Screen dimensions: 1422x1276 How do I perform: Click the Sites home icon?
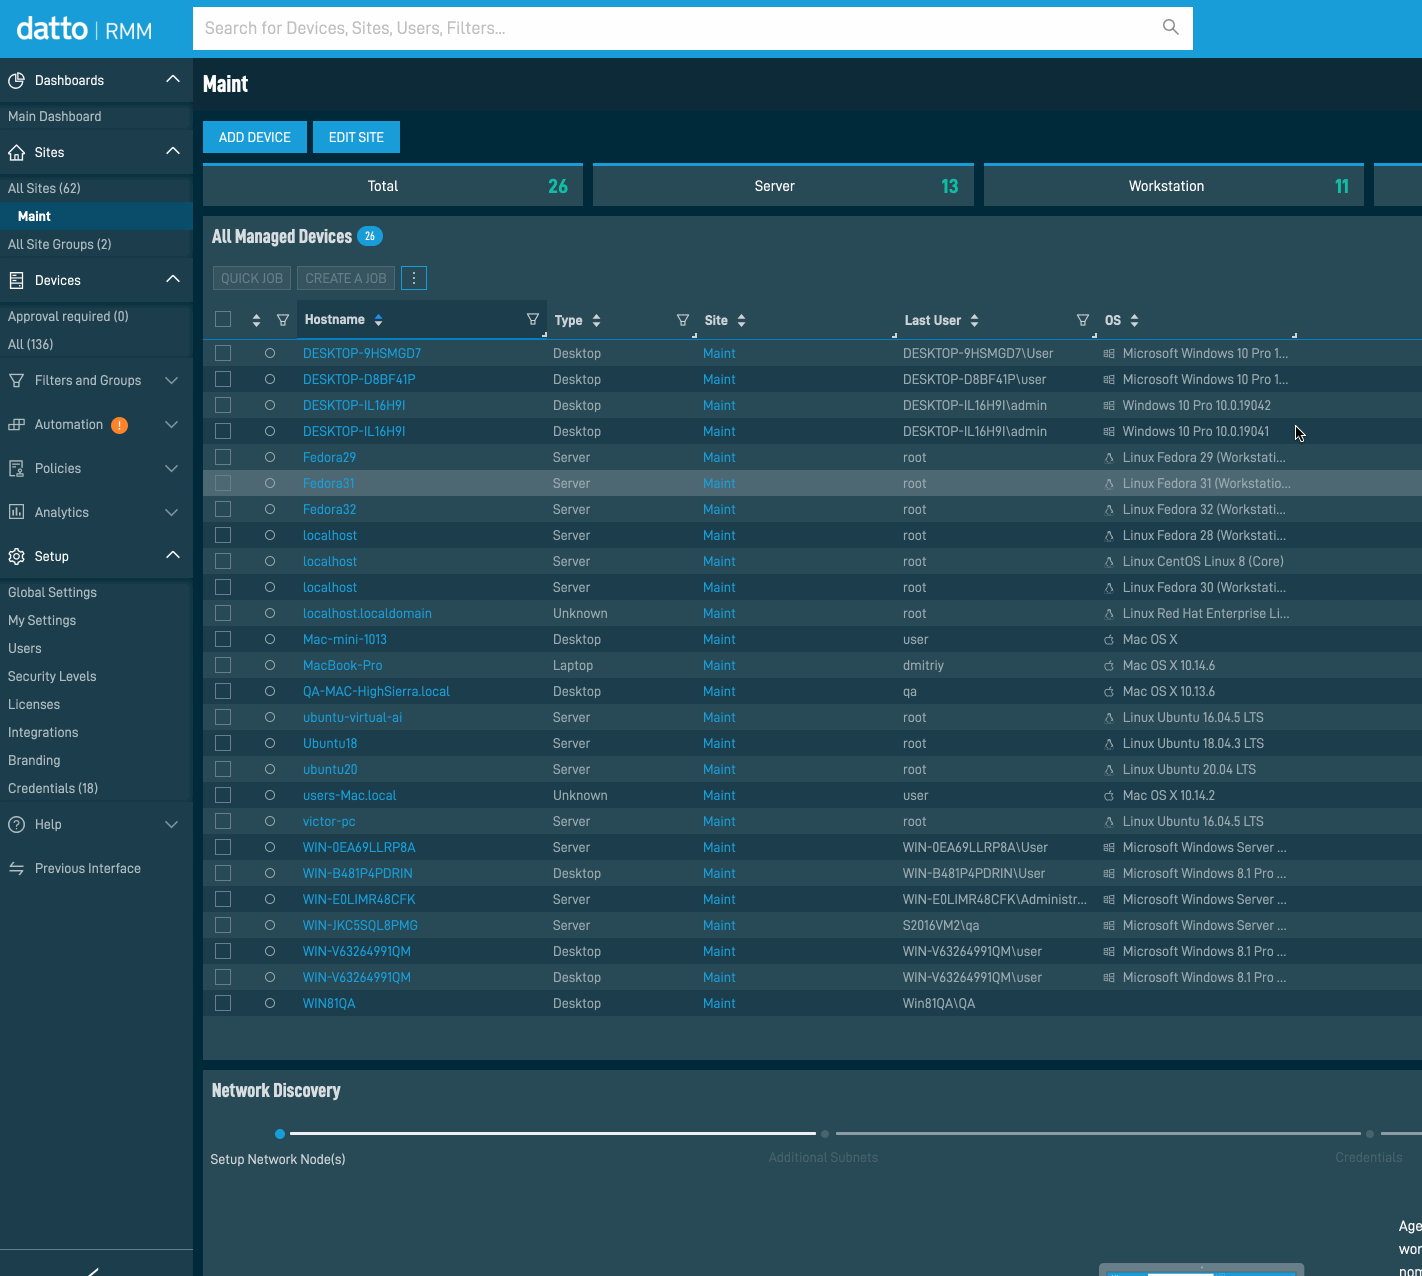pyautogui.click(x=16, y=152)
